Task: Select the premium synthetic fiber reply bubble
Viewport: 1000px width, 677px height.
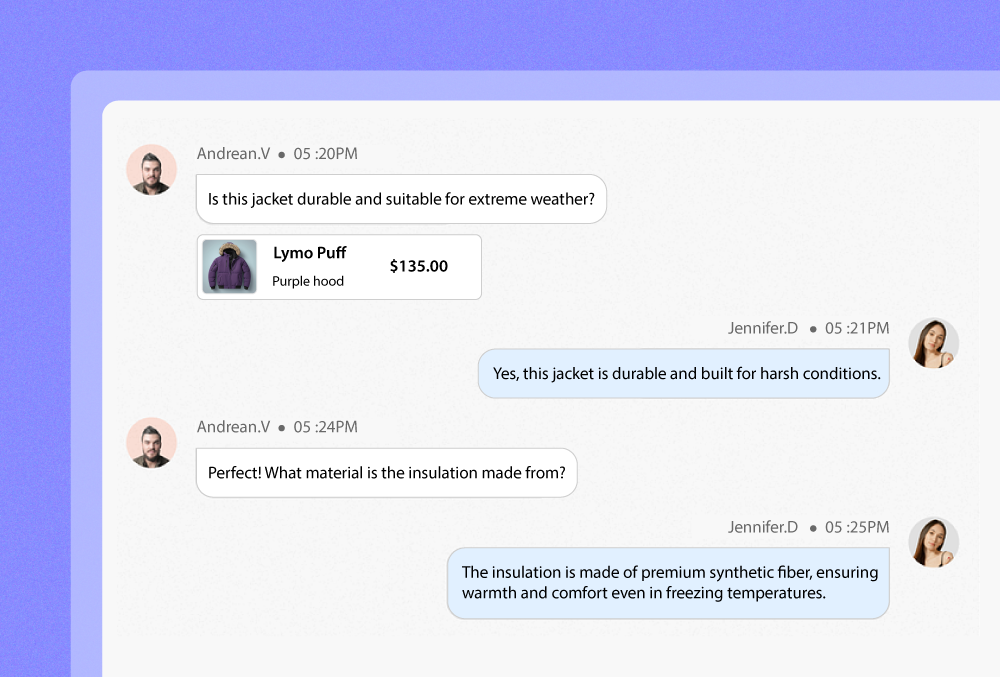Action: tap(669, 583)
